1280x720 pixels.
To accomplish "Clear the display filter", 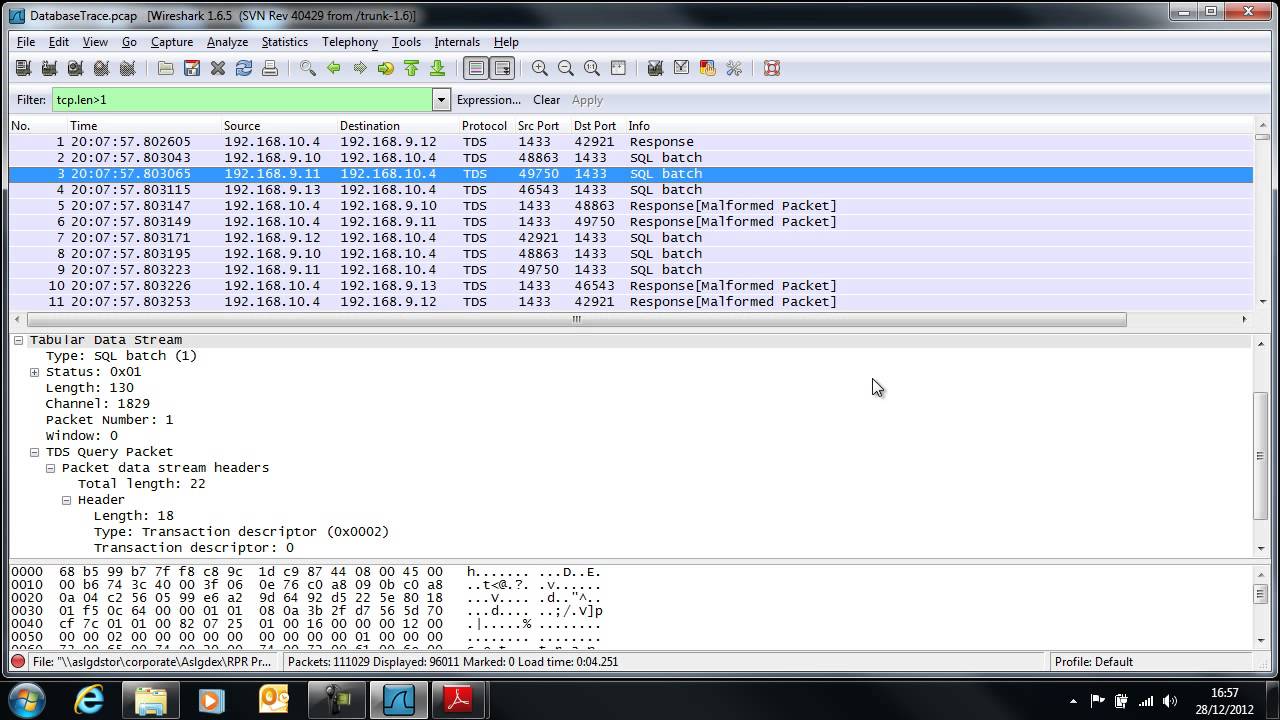I will [546, 100].
